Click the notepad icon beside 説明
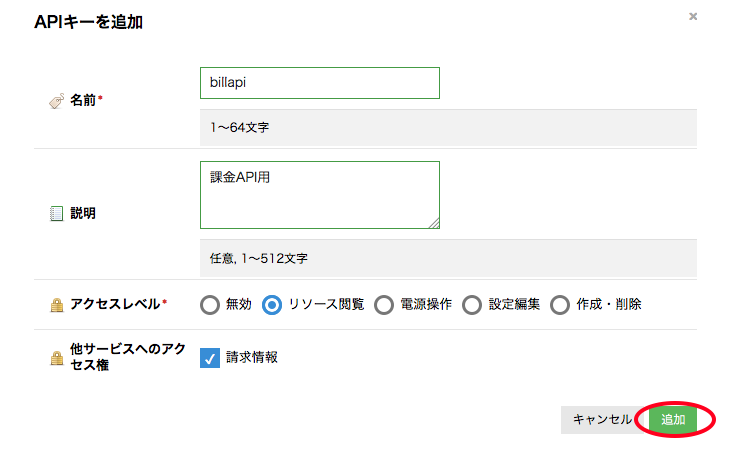This screenshot has height=450, width=741. click(56, 213)
